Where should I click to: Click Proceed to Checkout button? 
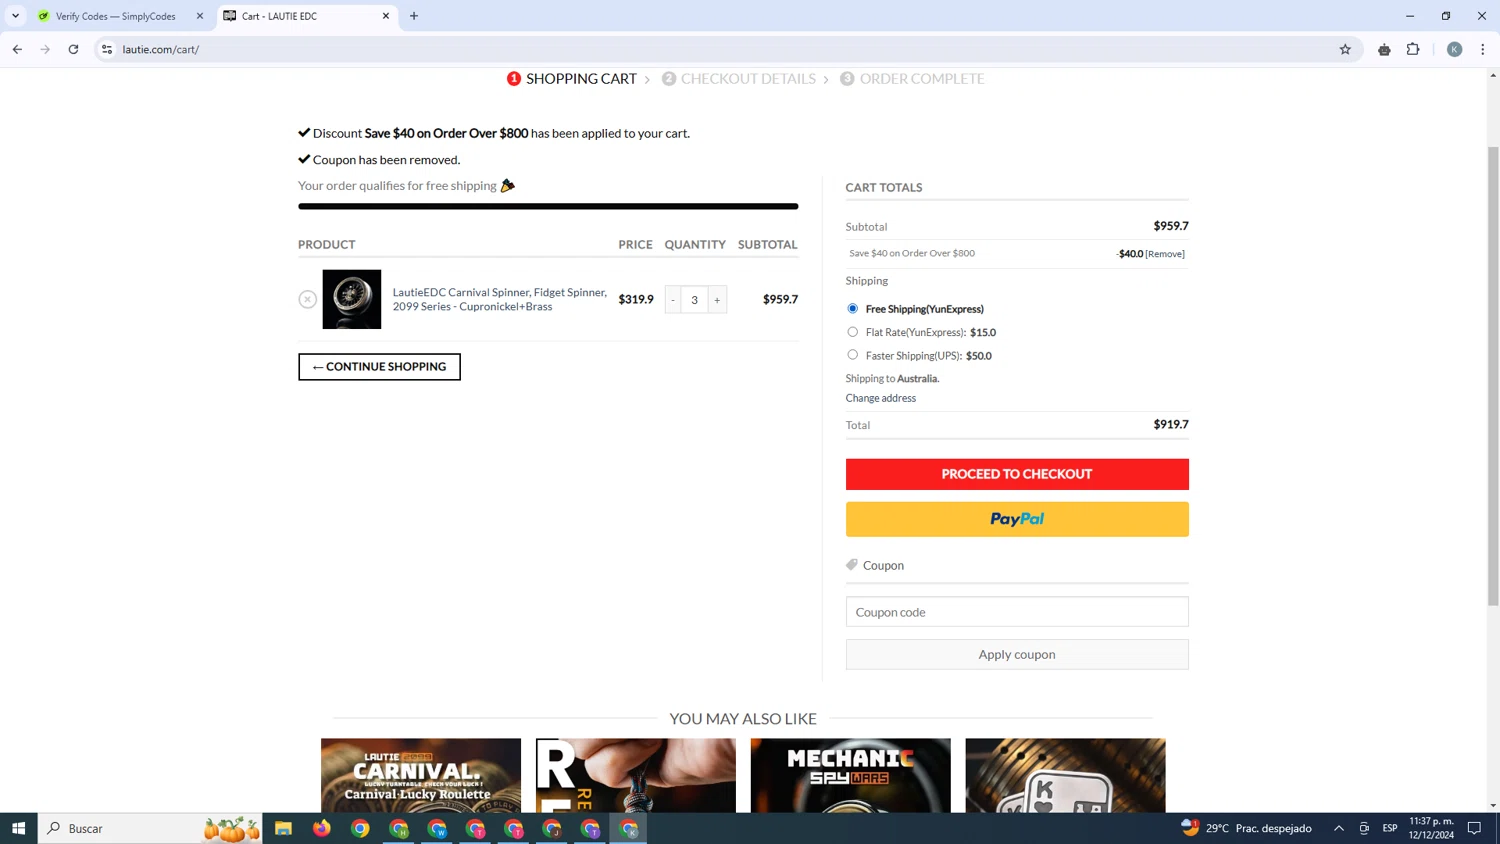tap(1017, 474)
